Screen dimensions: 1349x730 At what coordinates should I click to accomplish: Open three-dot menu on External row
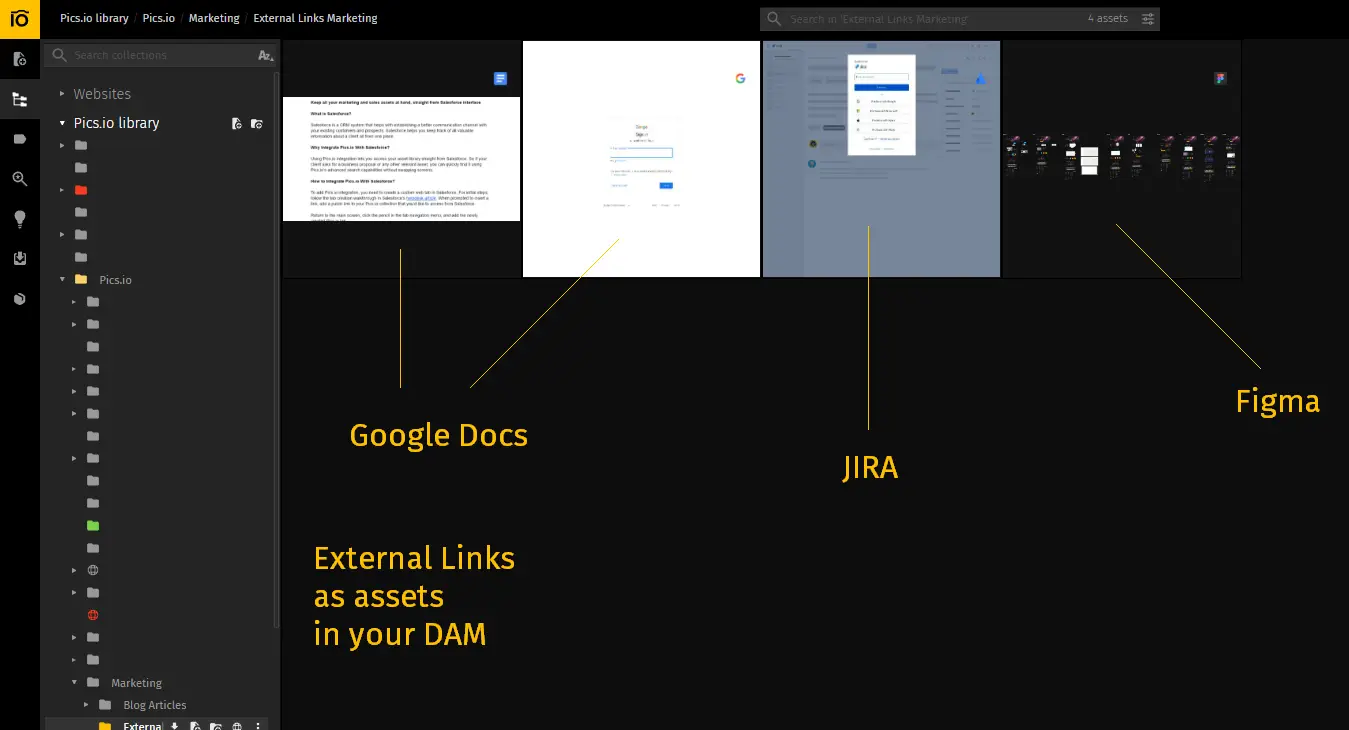(258, 726)
